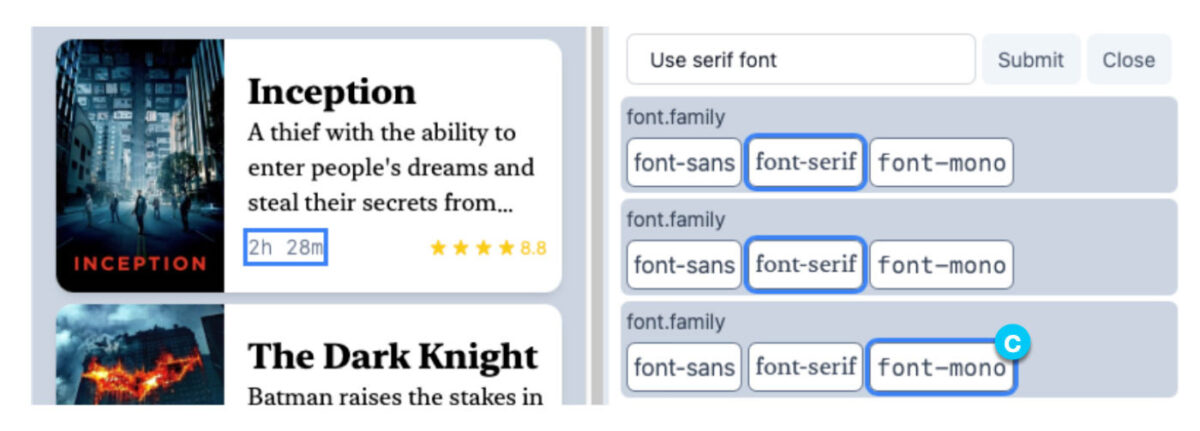Click the Inception title heading

click(x=331, y=92)
